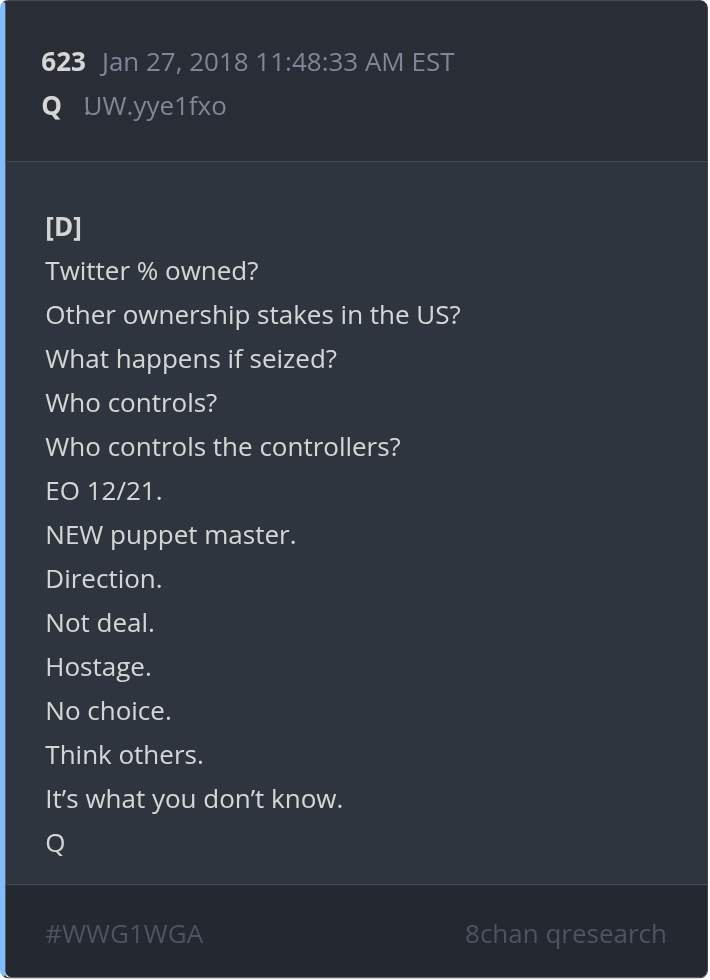This screenshot has height=980, width=710.
Task: Click "It's what you don't know." line
Action: click(194, 799)
